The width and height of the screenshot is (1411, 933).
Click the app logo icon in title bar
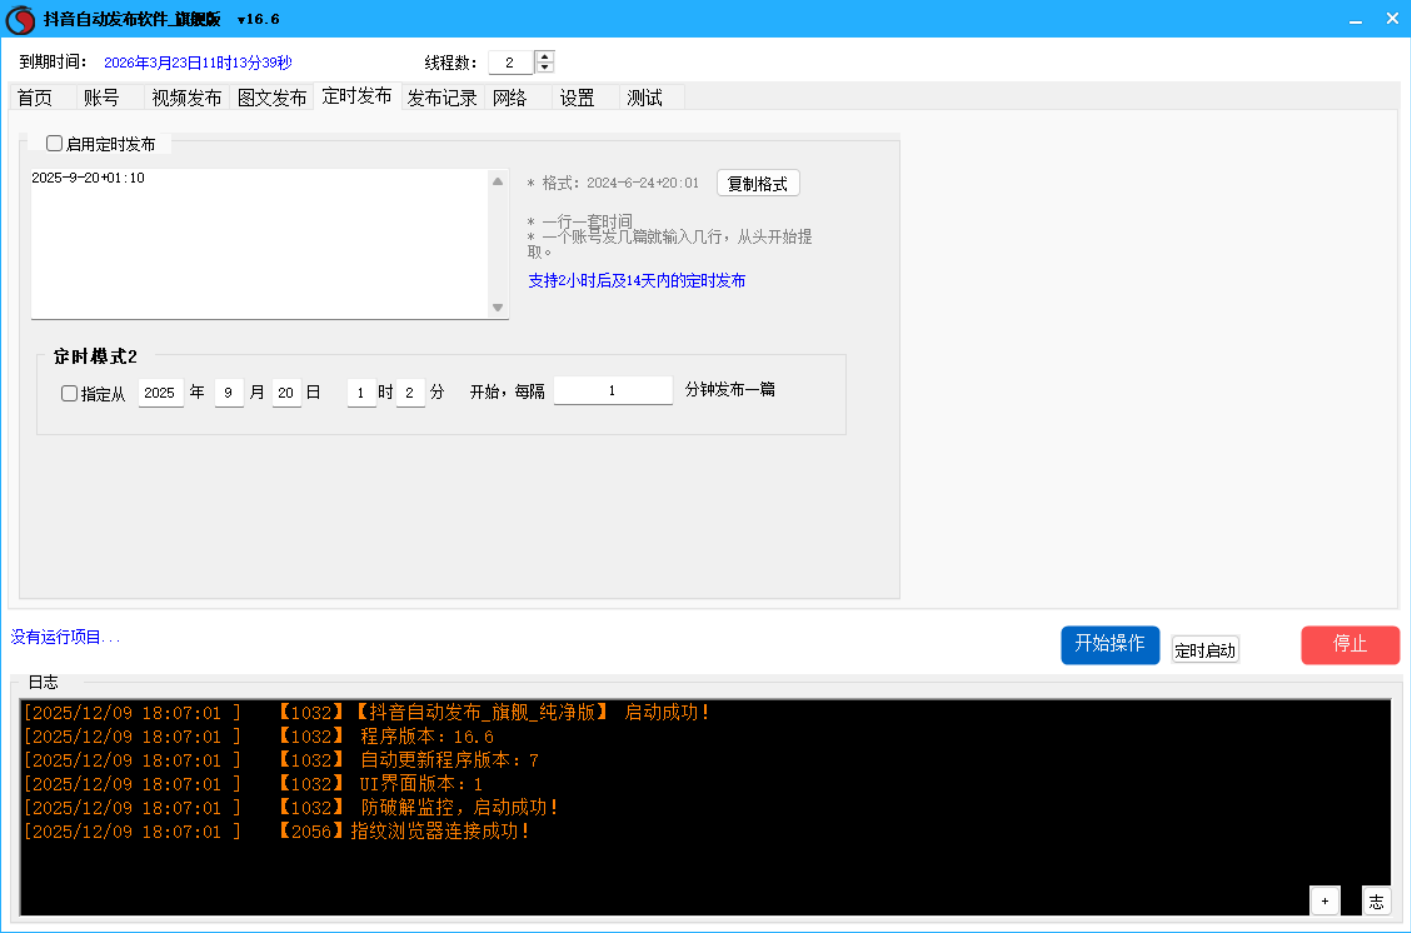click(x=20, y=20)
